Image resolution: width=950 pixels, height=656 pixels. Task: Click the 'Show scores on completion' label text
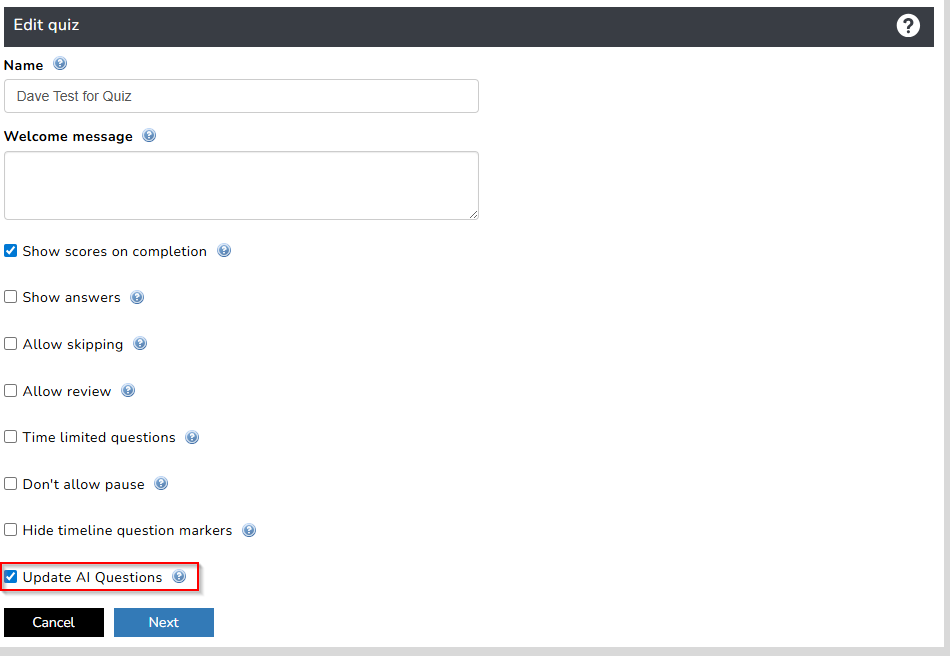coord(115,251)
